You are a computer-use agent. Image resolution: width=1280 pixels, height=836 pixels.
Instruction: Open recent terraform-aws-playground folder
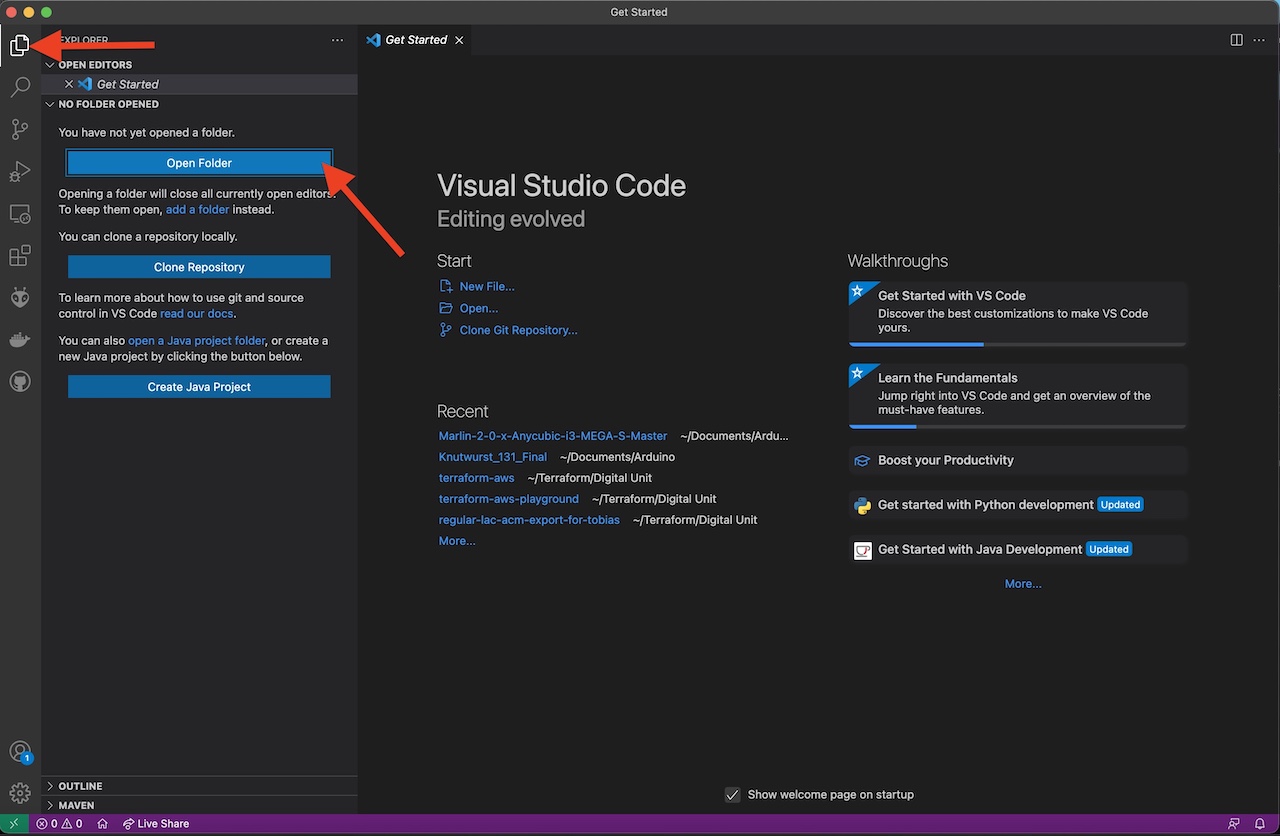click(509, 499)
